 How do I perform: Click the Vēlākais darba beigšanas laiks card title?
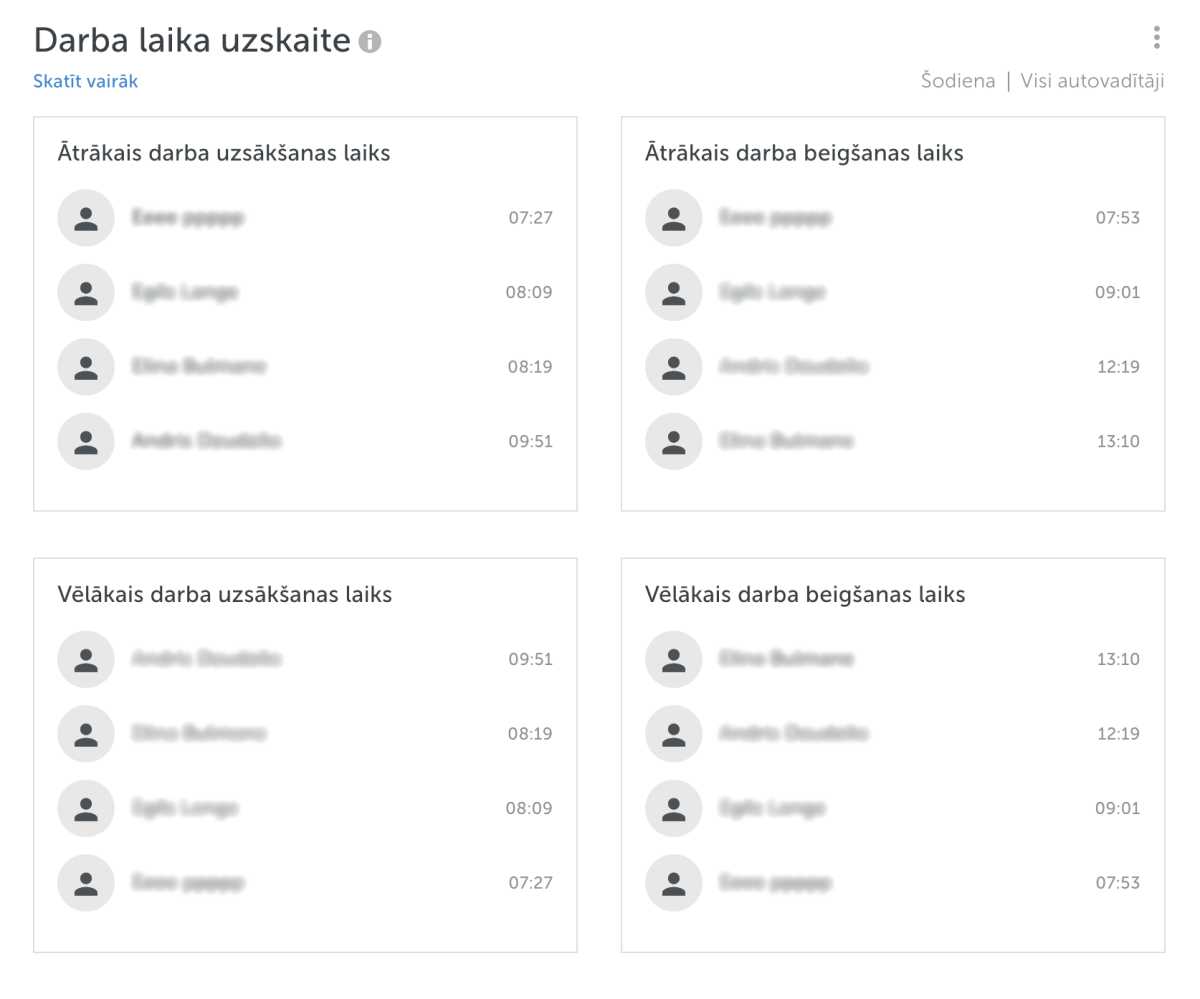pos(805,595)
